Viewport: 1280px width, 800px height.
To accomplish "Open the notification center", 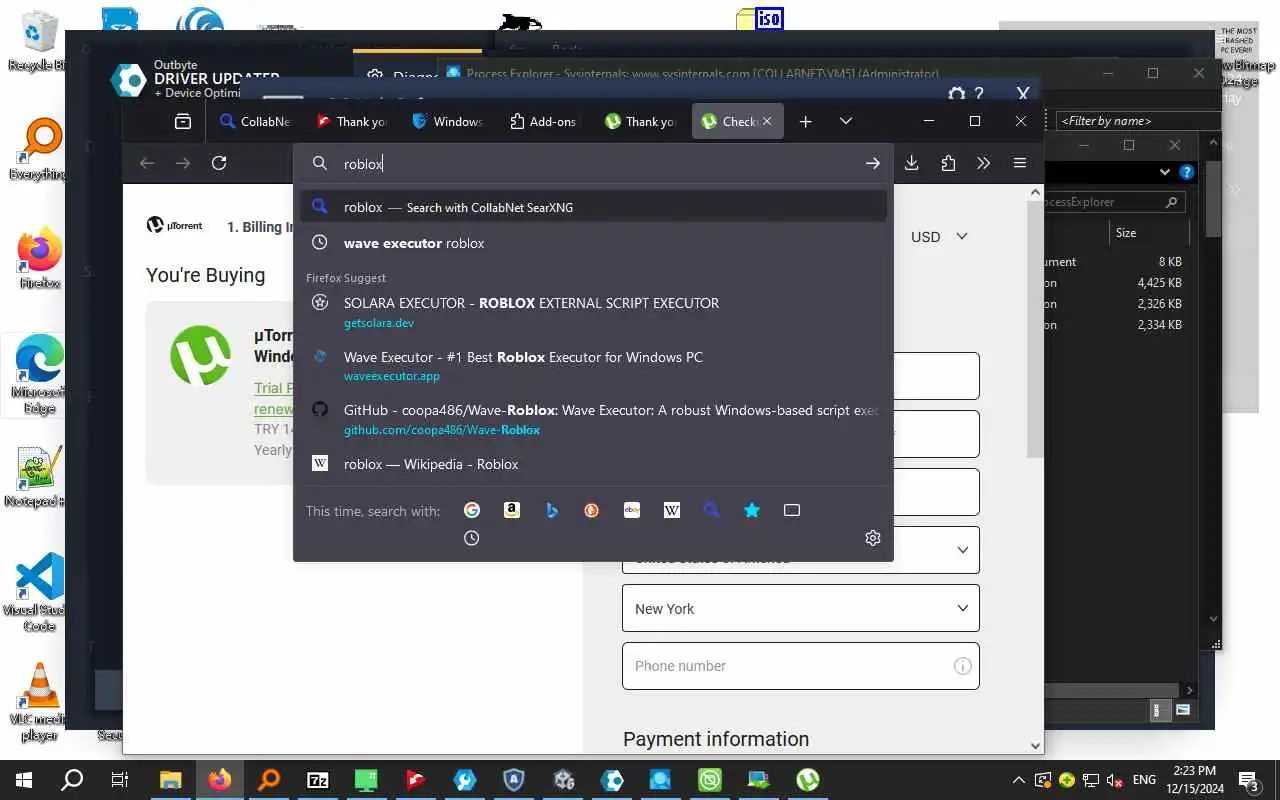I will 1250,780.
